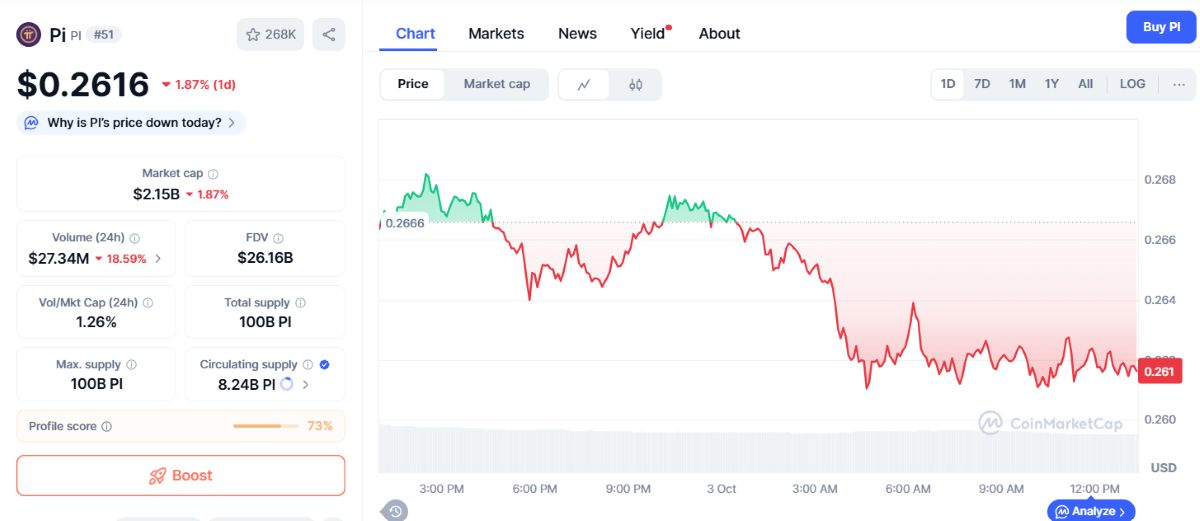Expand Circulating supply details chevron
The image size is (1200, 521).
[x=305, y=384]
